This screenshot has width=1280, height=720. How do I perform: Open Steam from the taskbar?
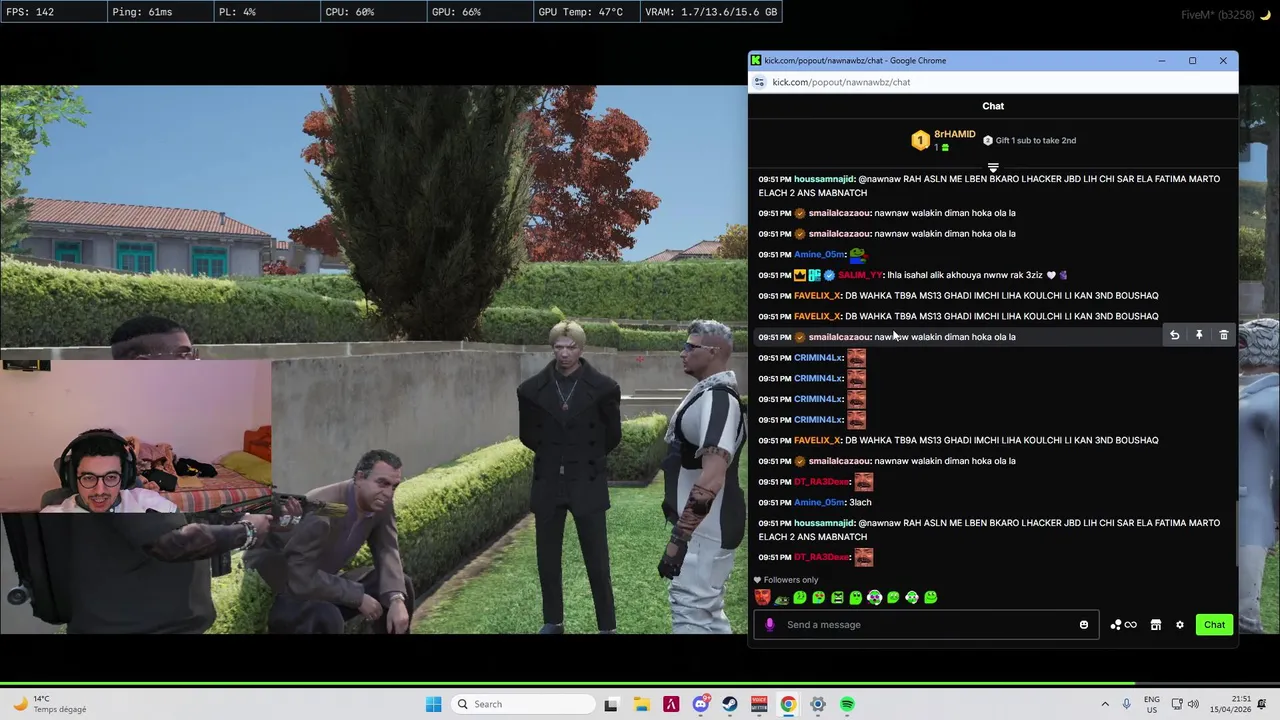click(x=729, y=704)
